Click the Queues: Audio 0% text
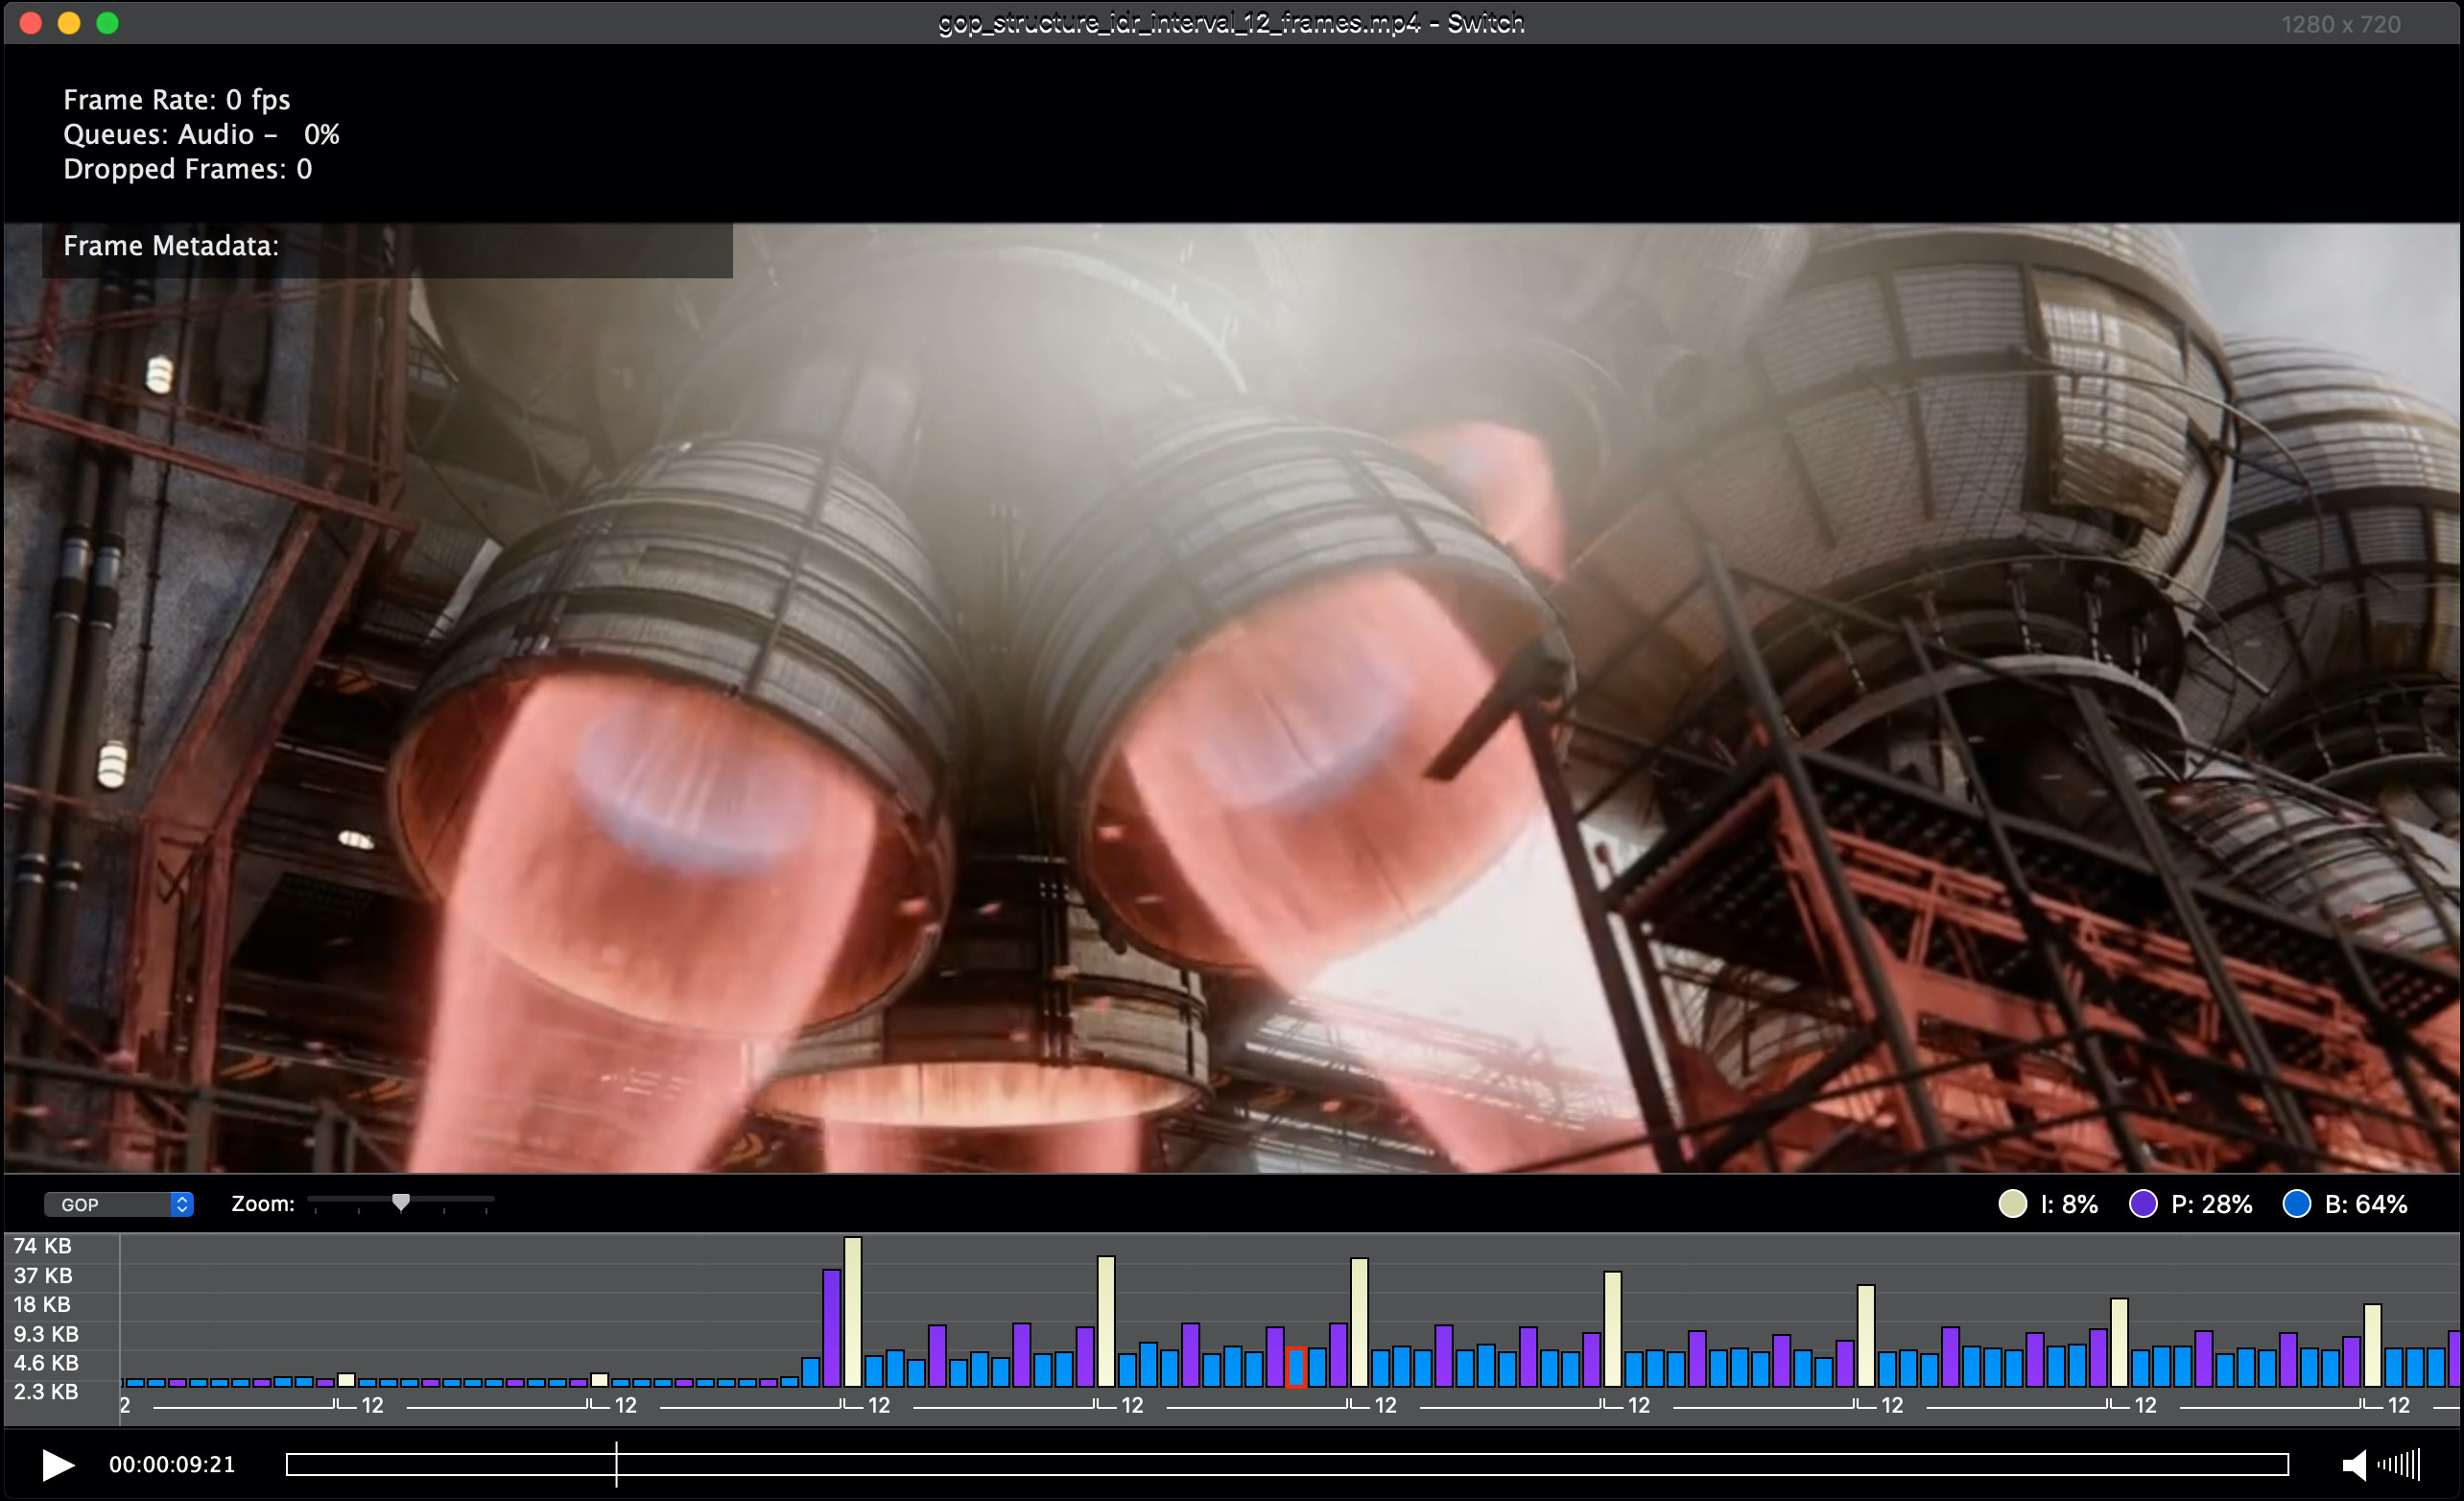 click(202, 134)
